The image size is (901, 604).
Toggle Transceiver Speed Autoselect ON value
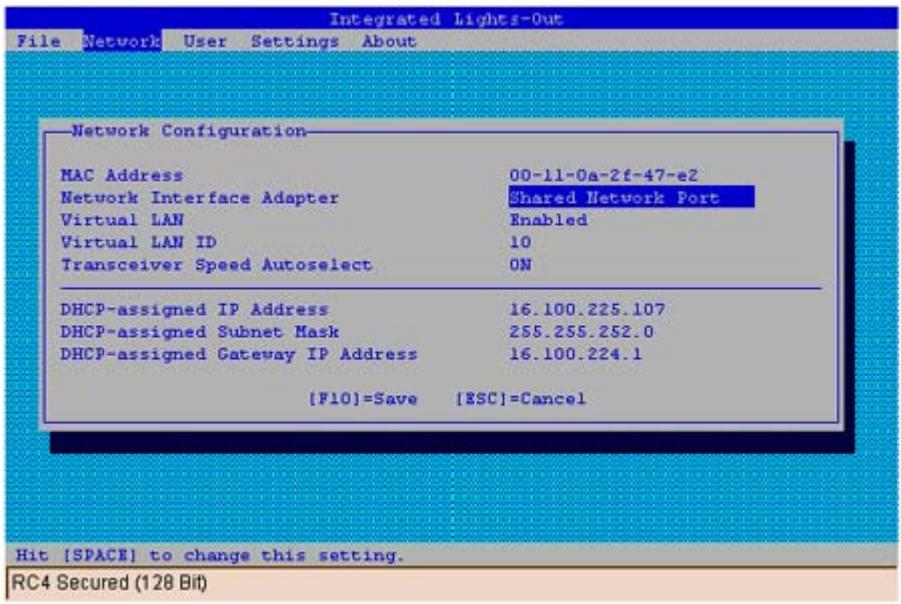520,264
